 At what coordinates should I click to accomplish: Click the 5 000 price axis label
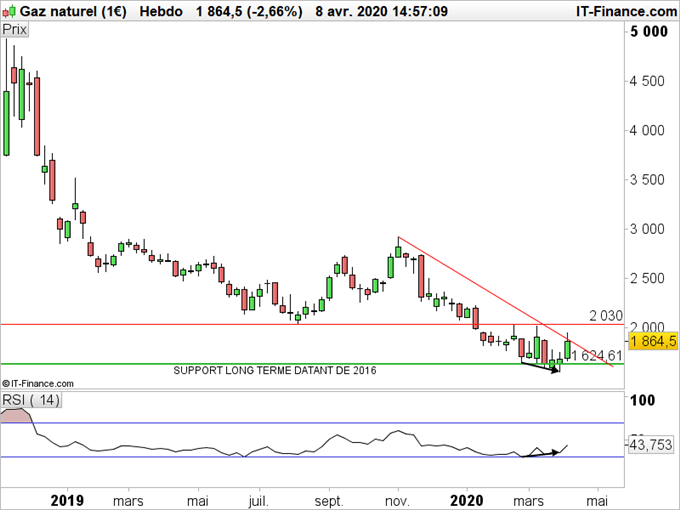(649, 31)
